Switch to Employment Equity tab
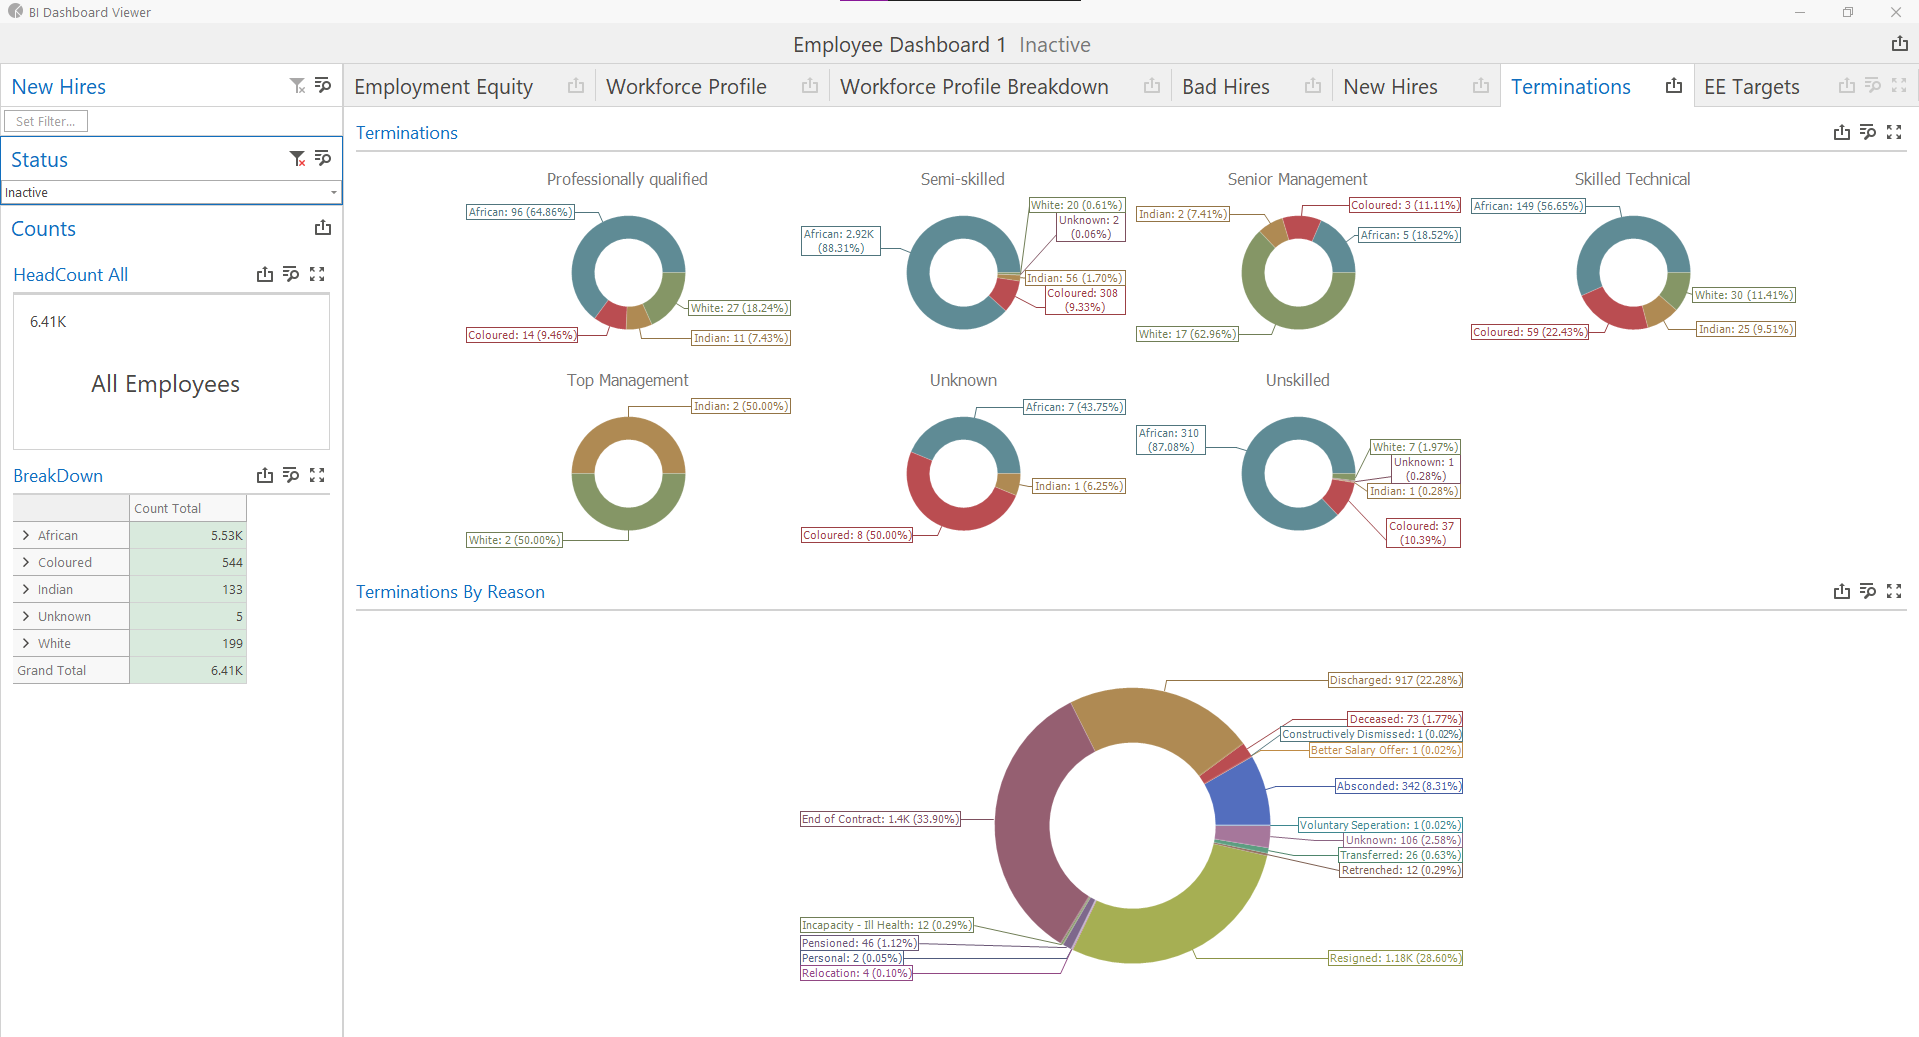 tap(444, 87)
